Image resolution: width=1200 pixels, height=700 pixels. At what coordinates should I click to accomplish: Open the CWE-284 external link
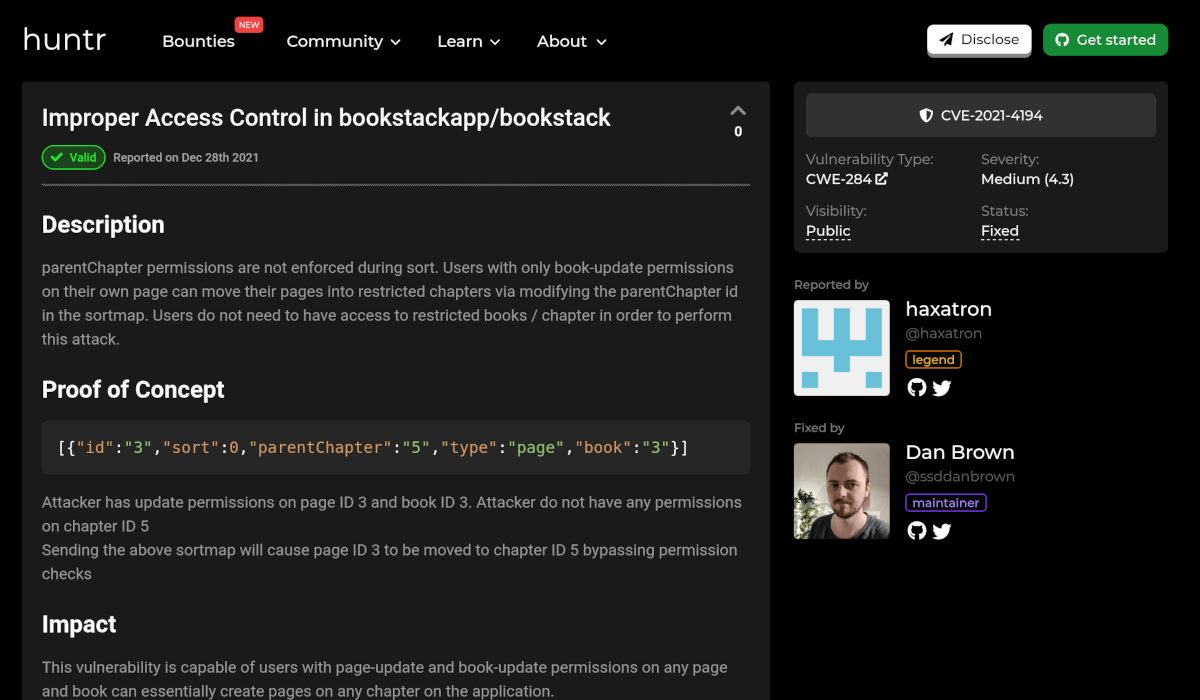846,179
